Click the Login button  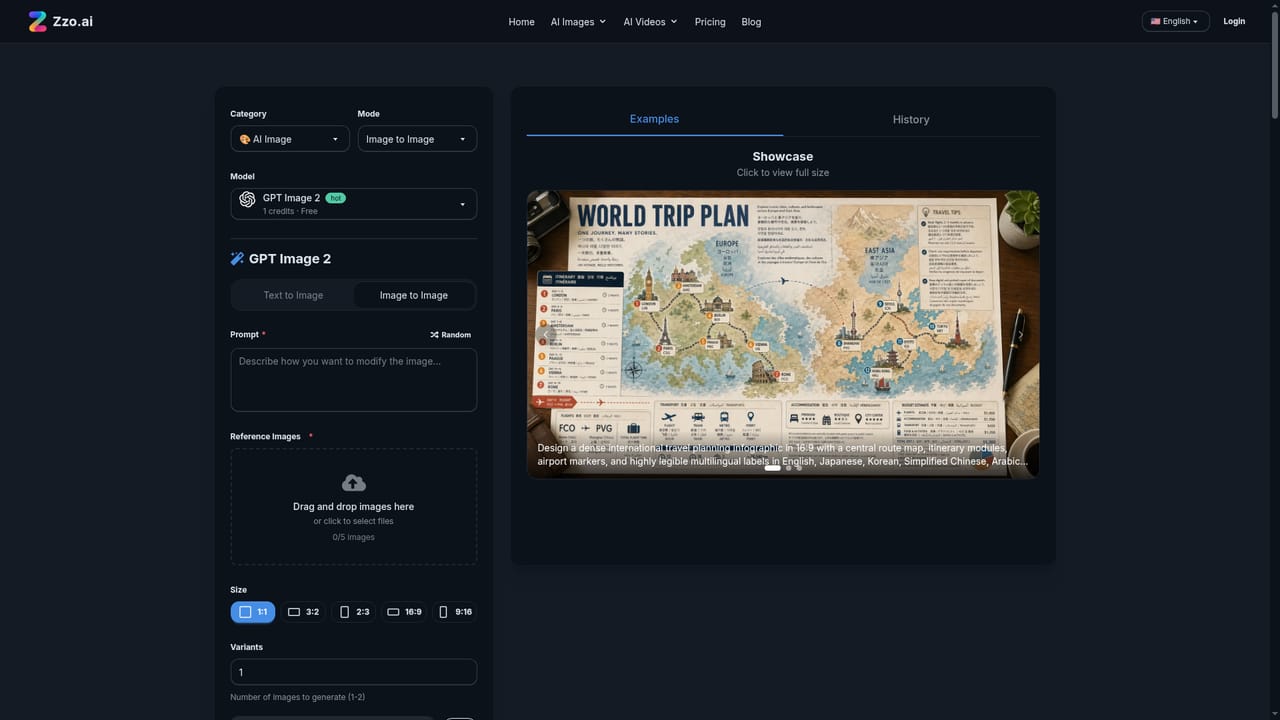tap(1234, 21)
